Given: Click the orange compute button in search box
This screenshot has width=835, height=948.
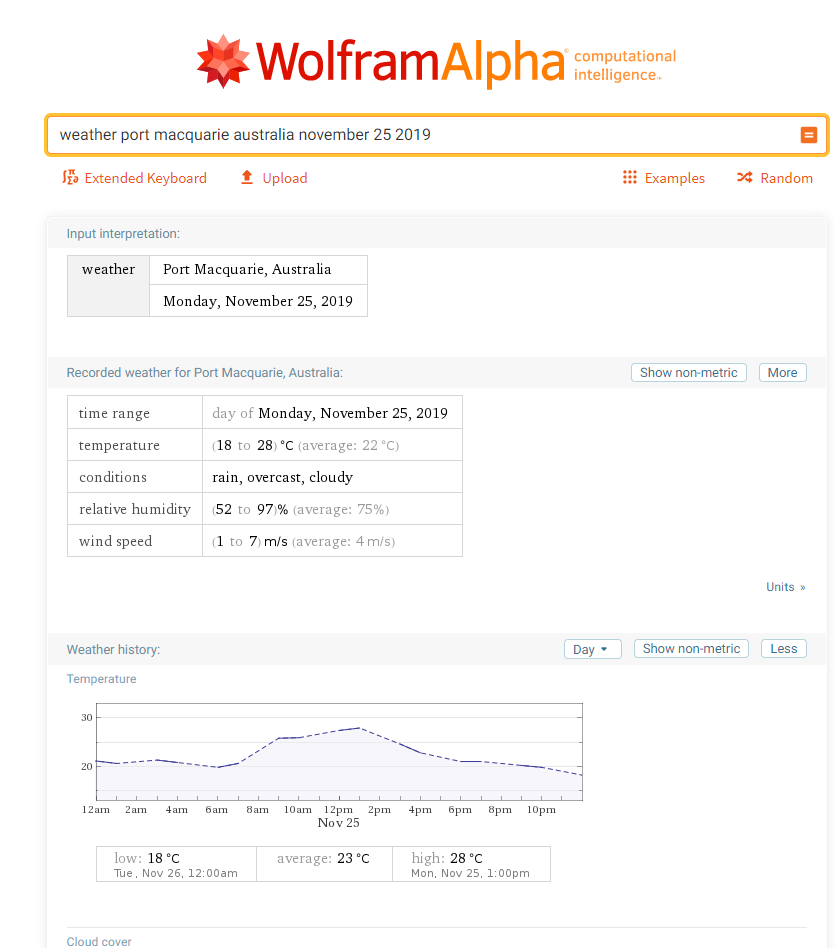Looking at the screenshot, I should click(x=808, y=135).
